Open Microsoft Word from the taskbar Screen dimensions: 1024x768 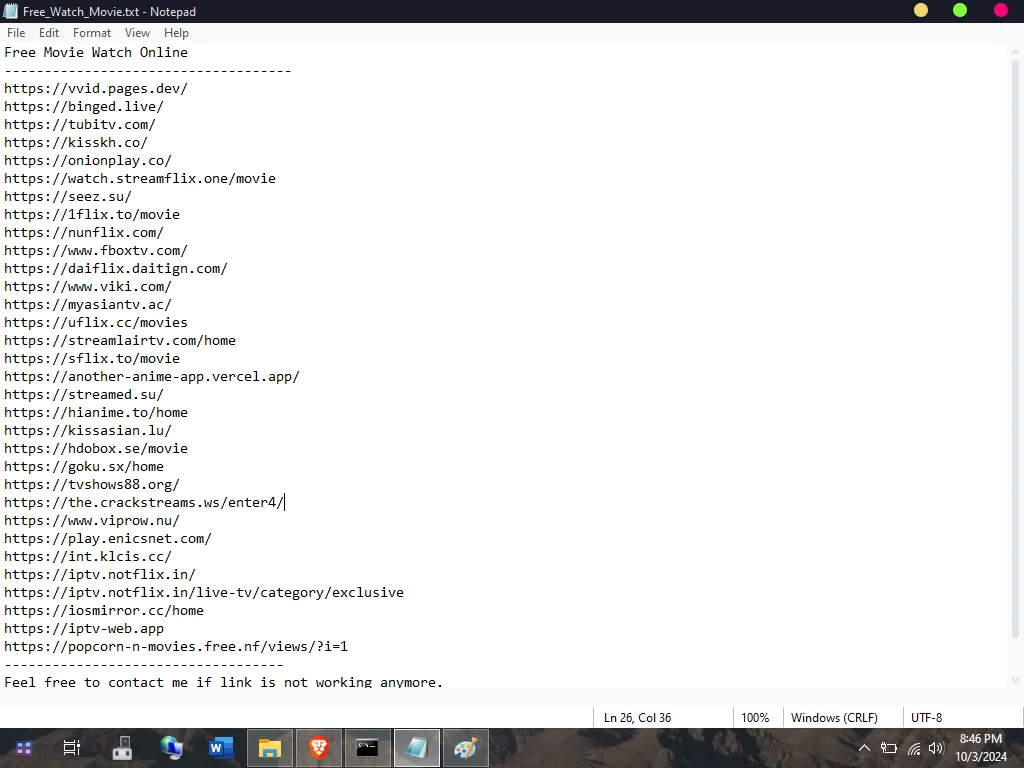221,748
